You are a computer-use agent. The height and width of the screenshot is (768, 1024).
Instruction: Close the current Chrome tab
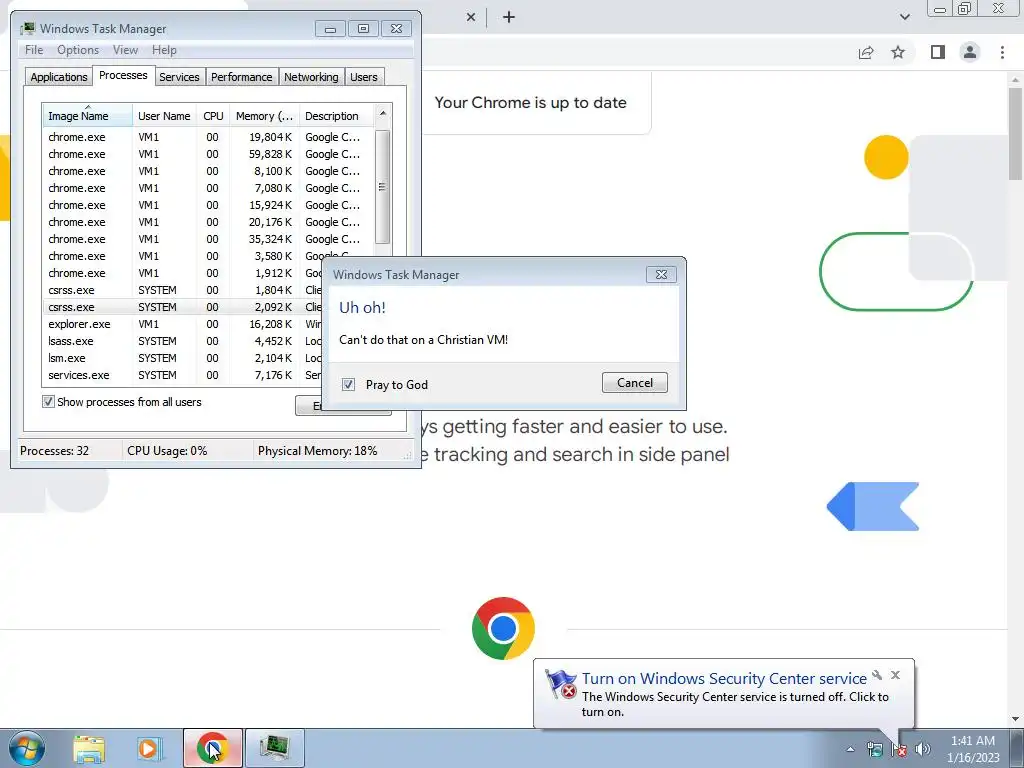(x=471, y=17)
